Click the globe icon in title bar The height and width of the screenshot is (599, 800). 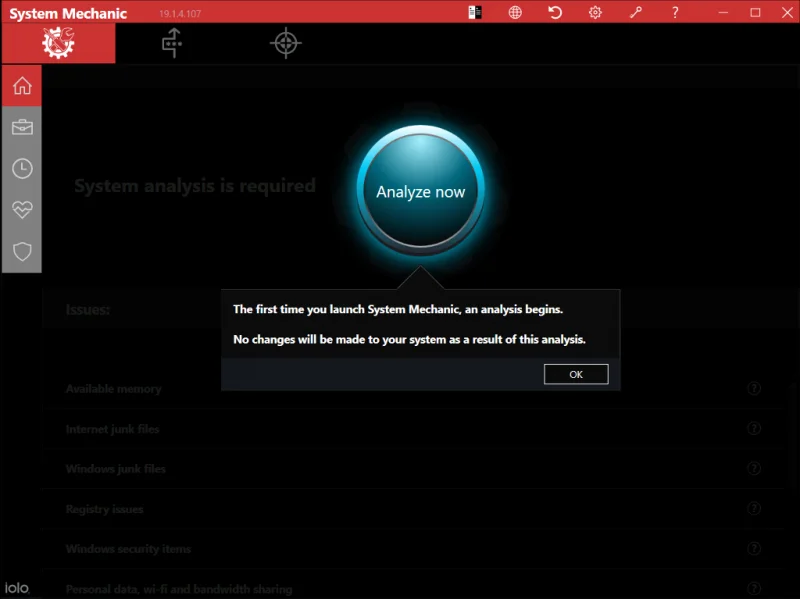coord(515,12)
